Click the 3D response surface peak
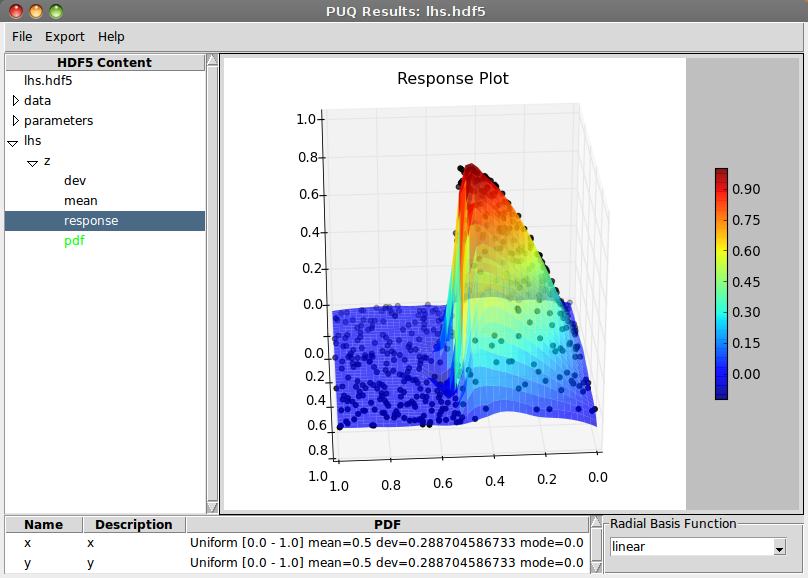 point(470,169)
